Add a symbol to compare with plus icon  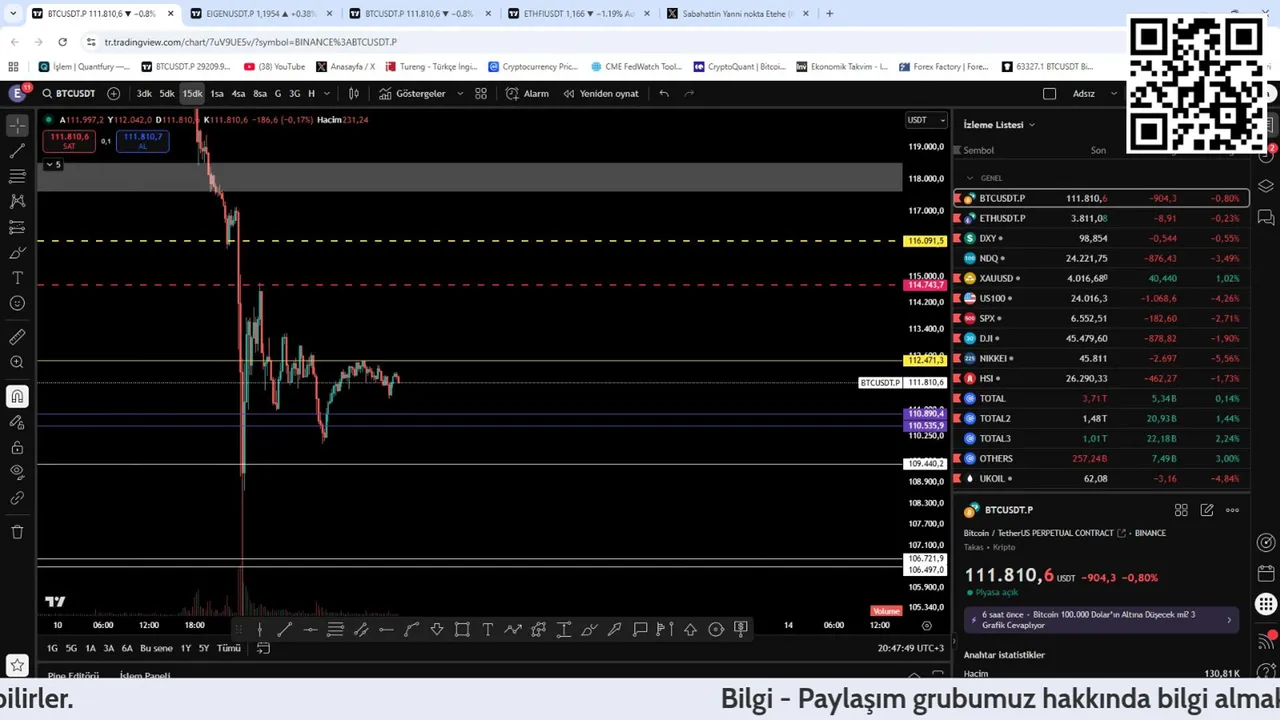[113, 94]
